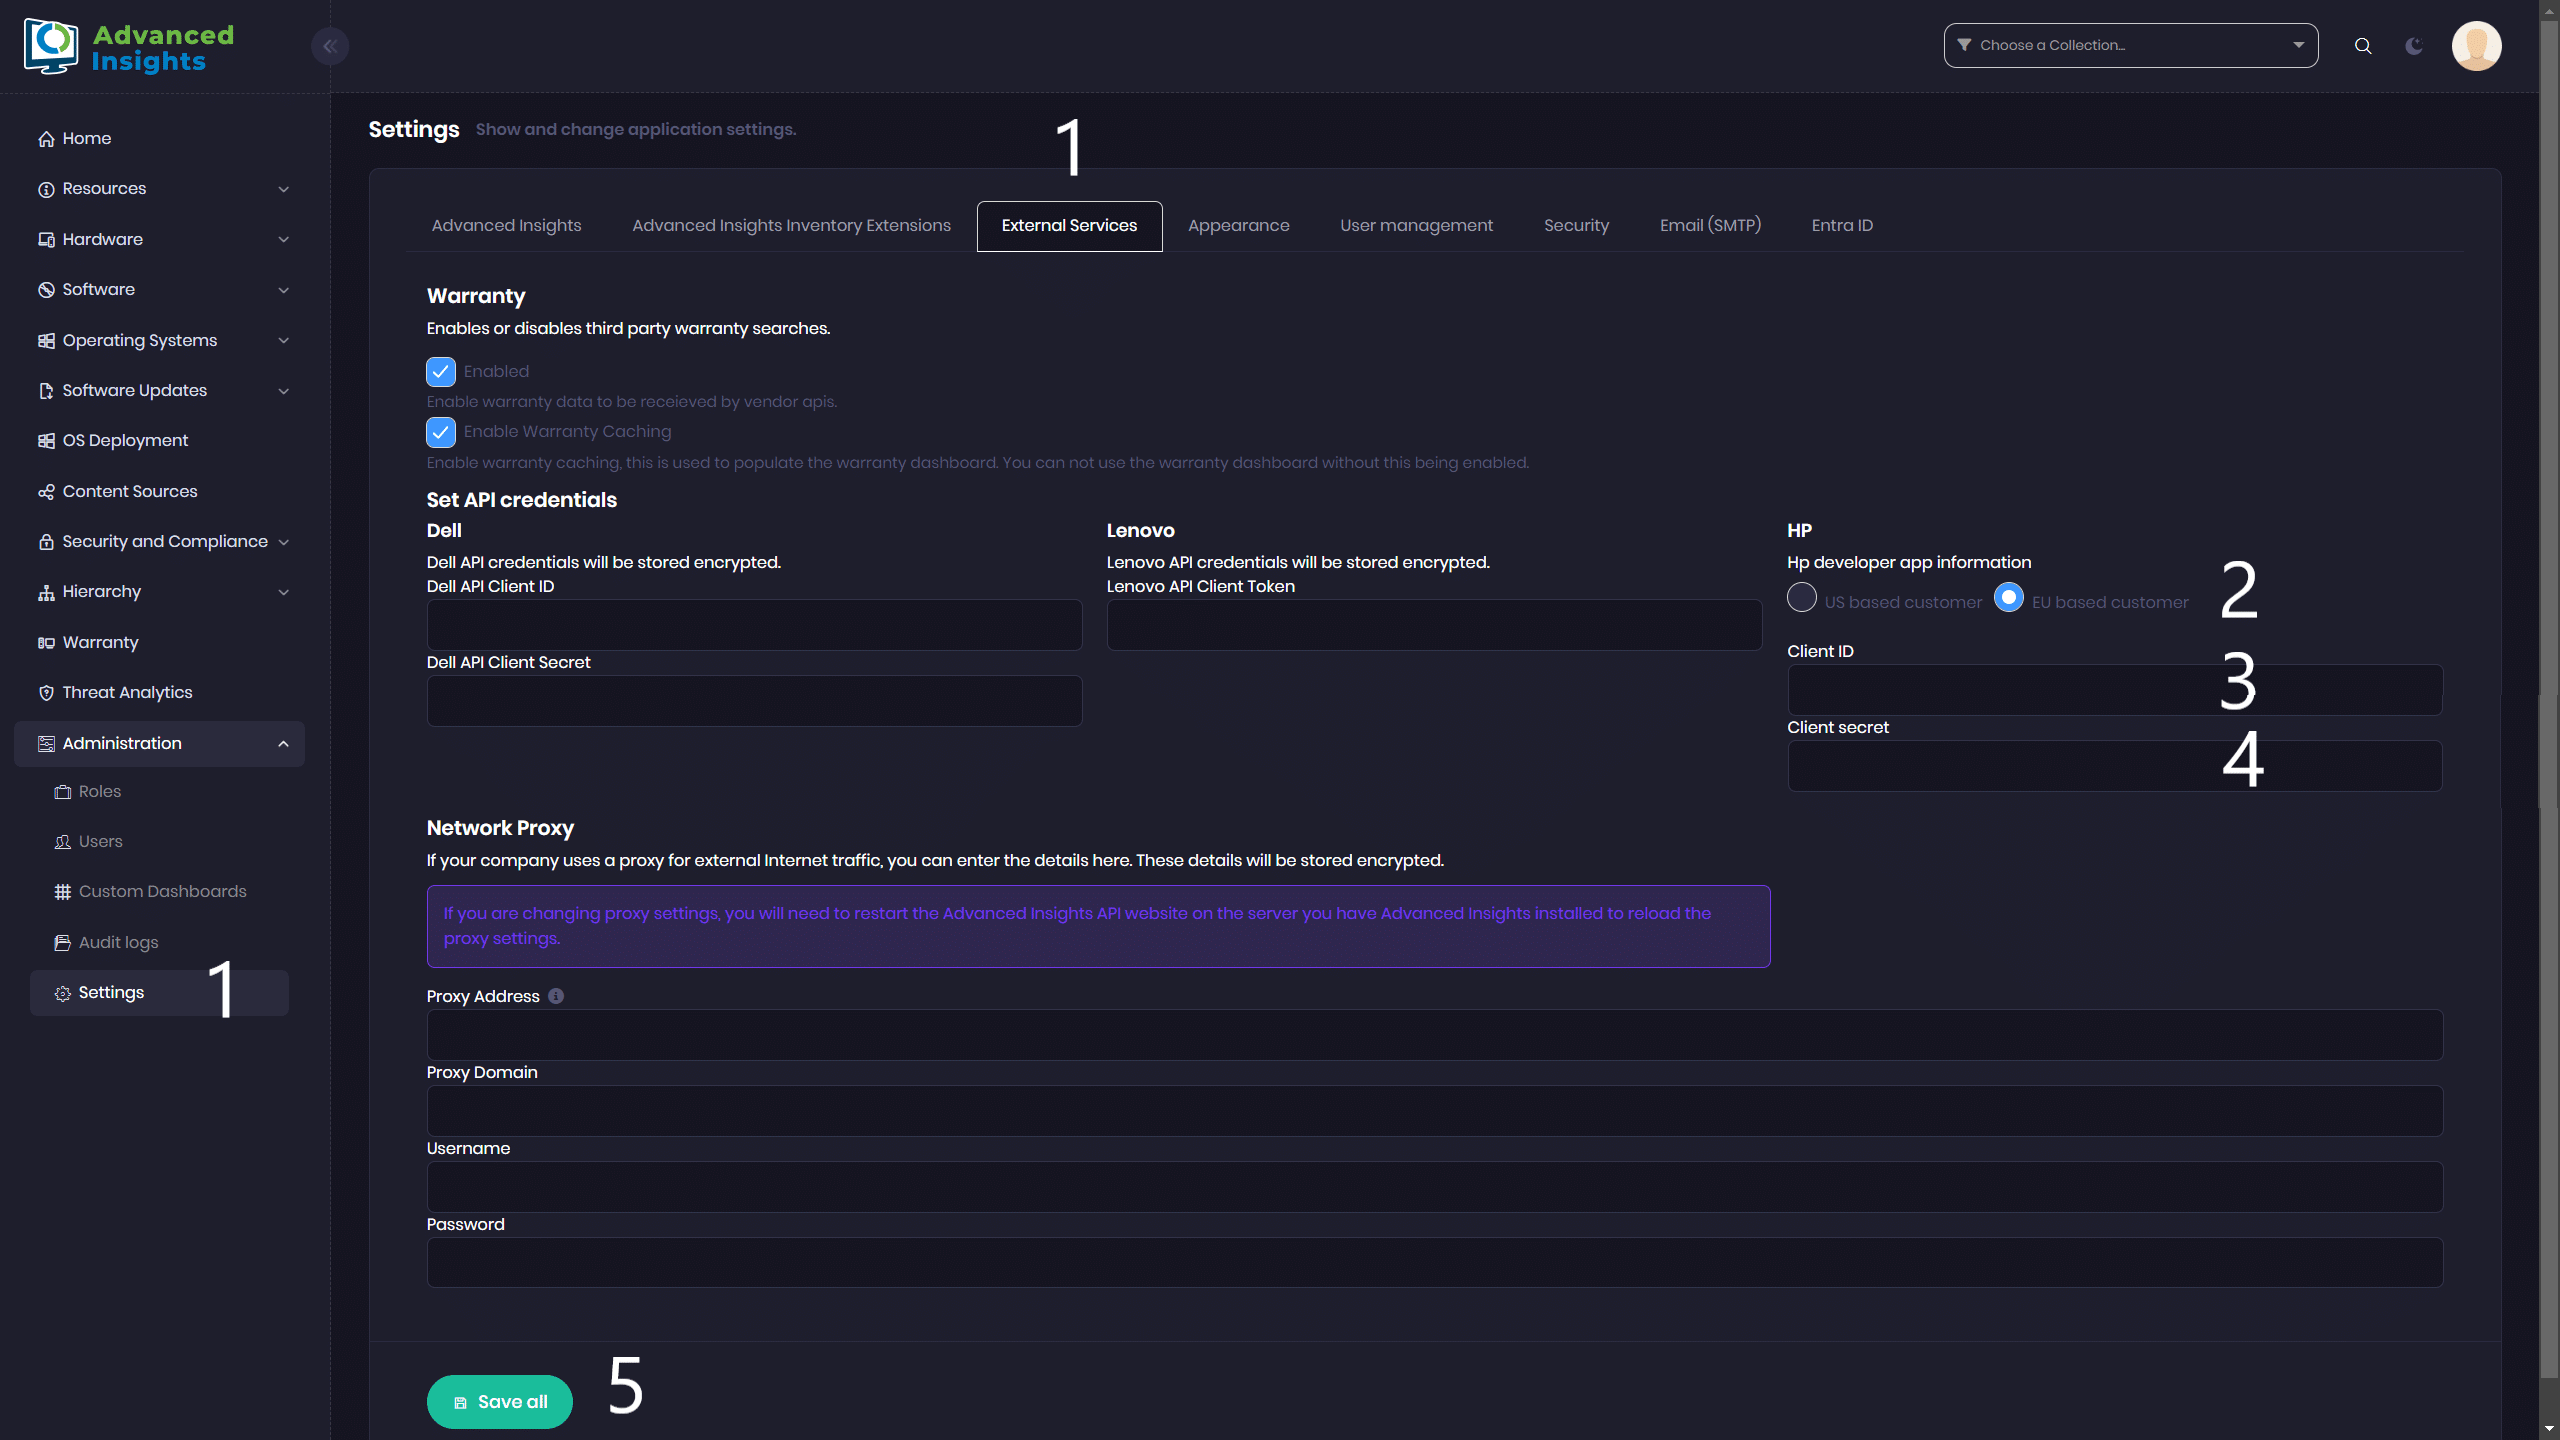Open Audit logs page

pyautogui.click(x=118, y=942)
